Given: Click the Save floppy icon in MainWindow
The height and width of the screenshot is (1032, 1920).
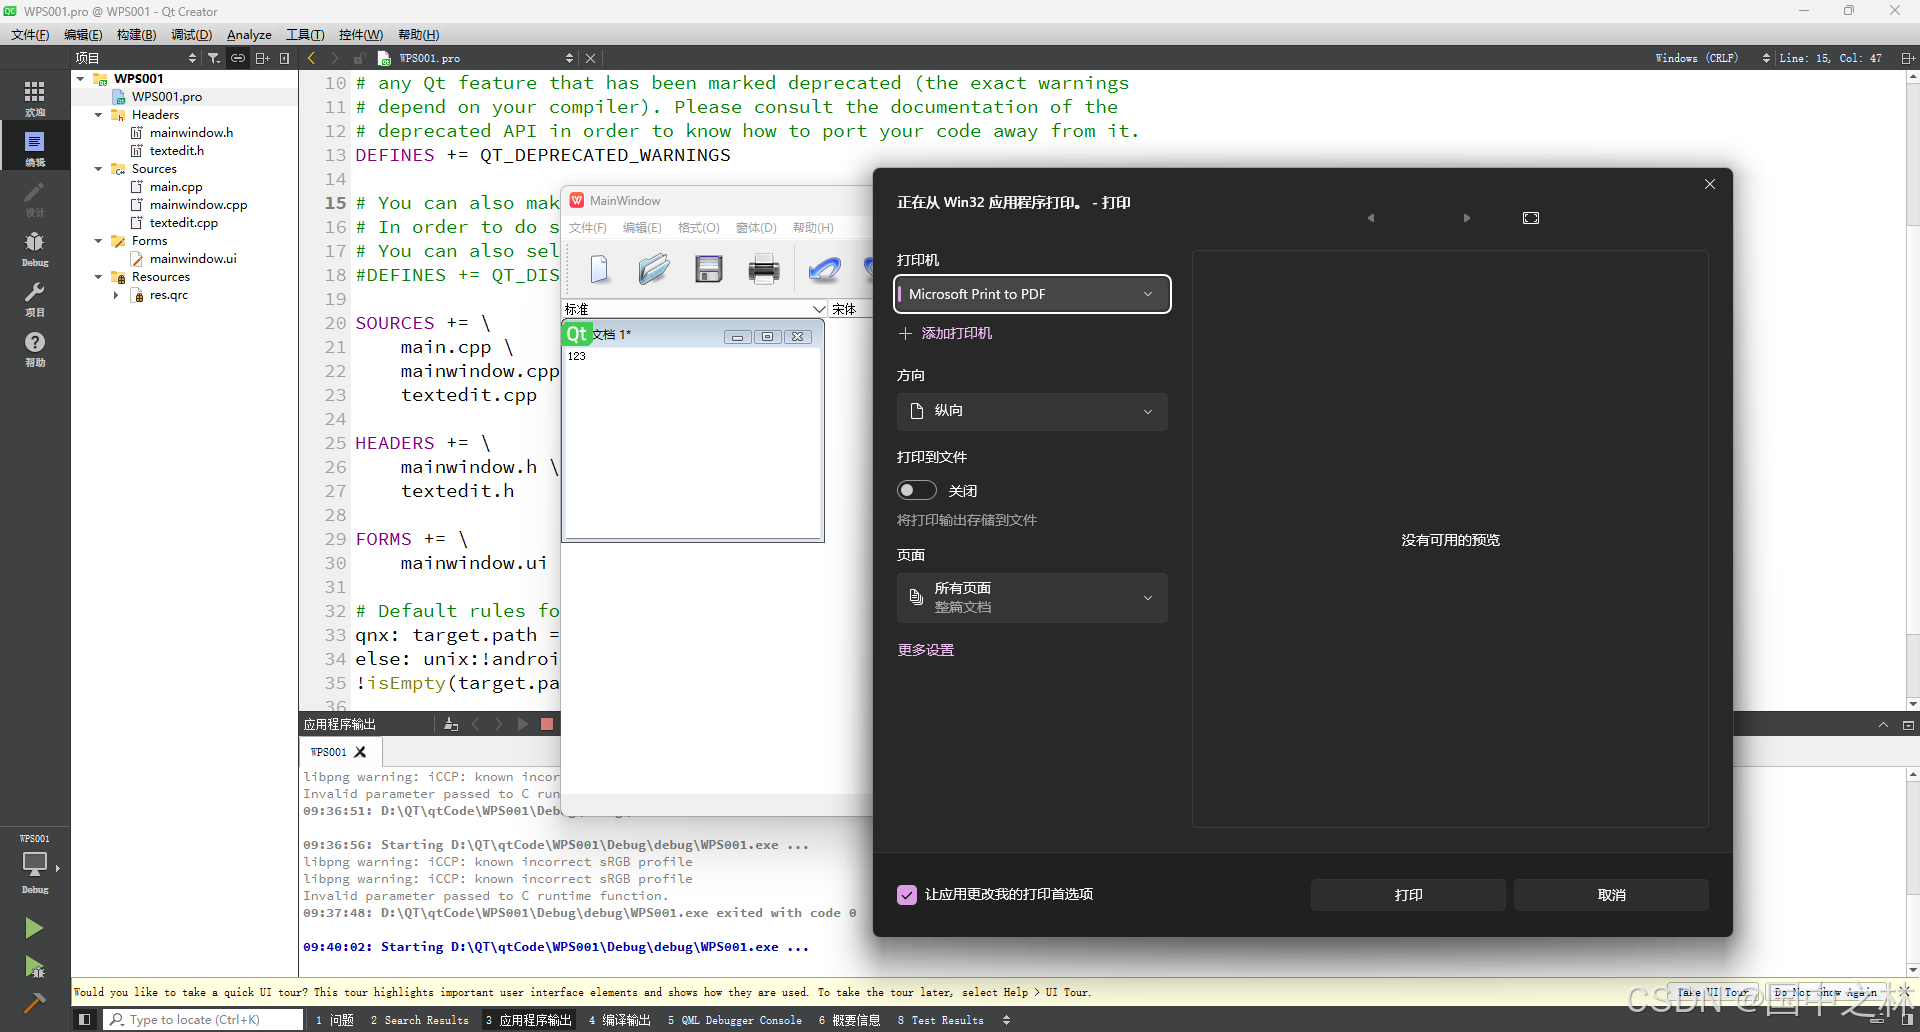Looking at the screenshot, I should (709, 269).
